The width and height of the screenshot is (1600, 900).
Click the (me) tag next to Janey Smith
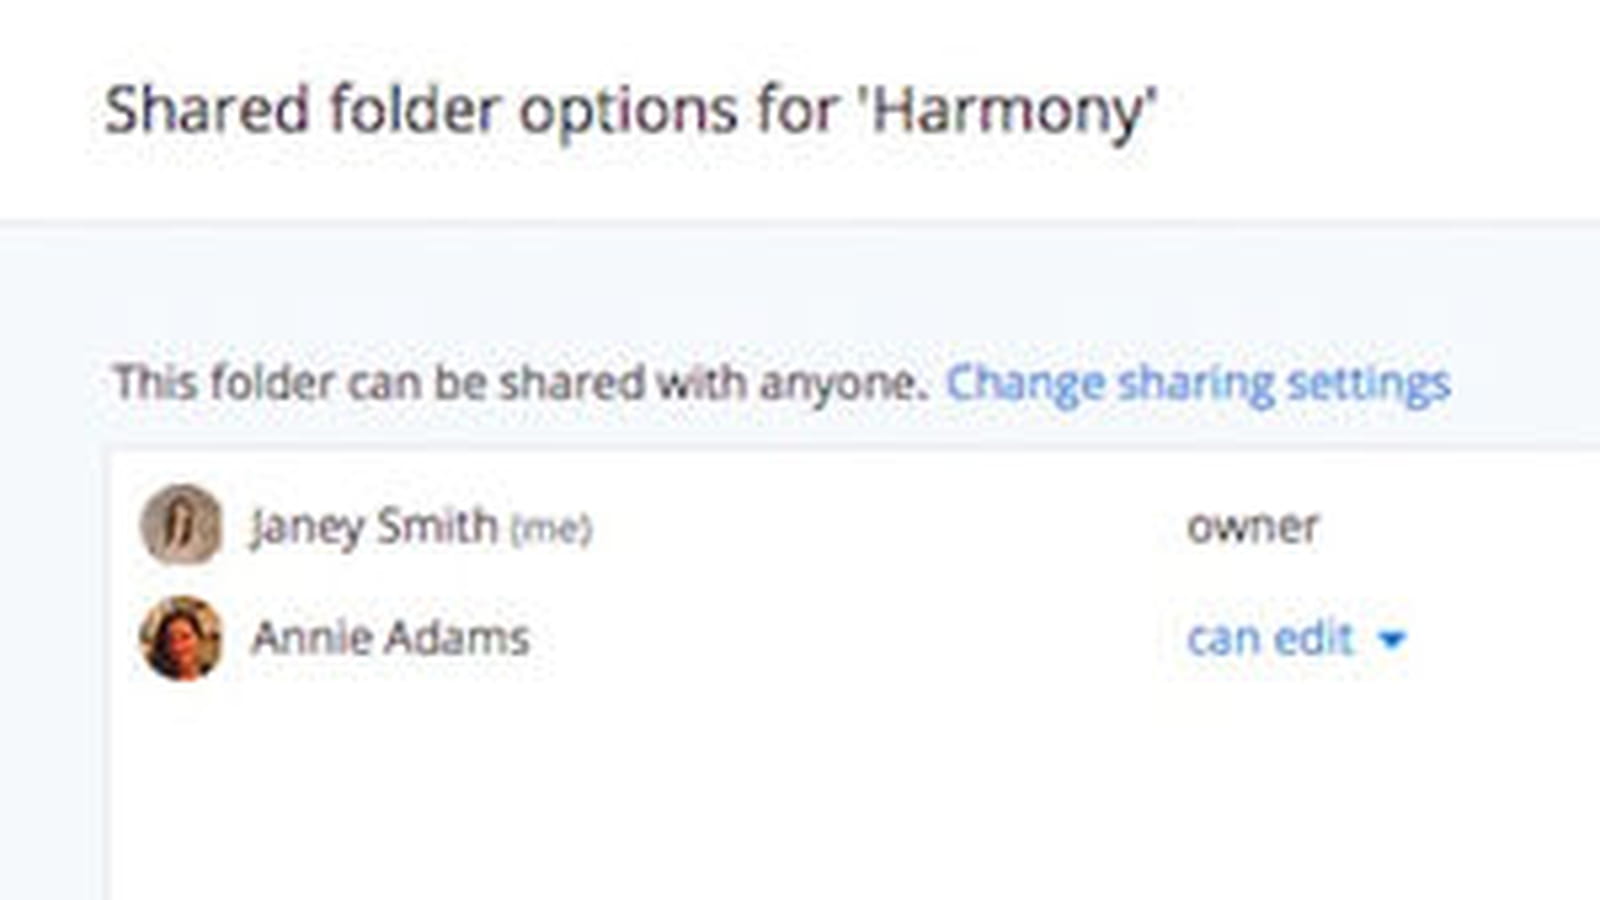pyautogui.click(x=551, y=528)
